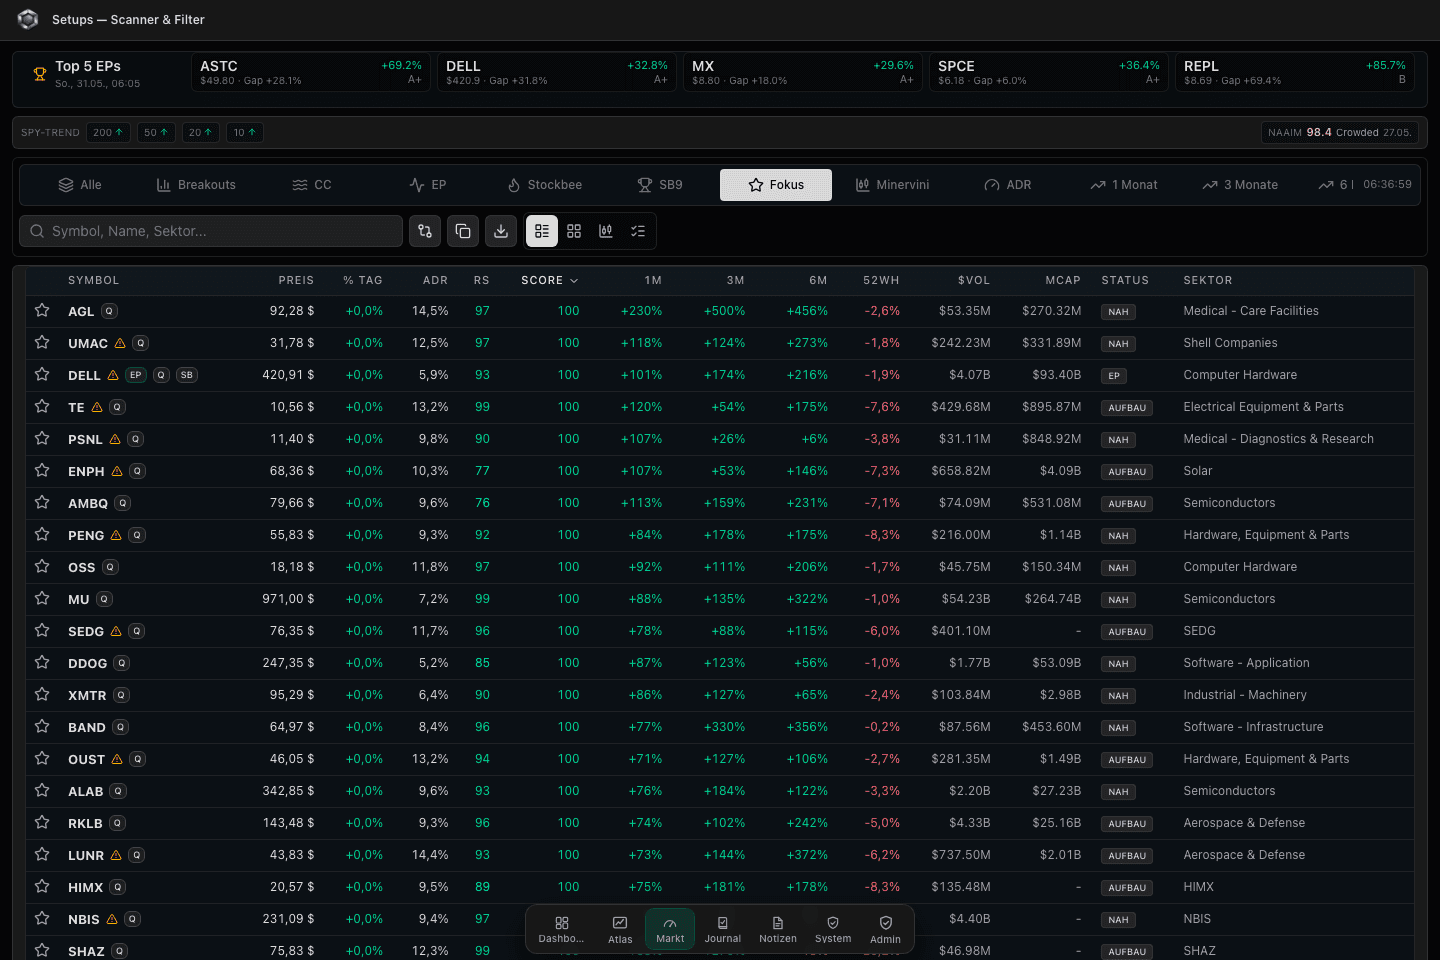Open System in bottom dock
The image size is (1440, 960).
[x=833, y=929]
